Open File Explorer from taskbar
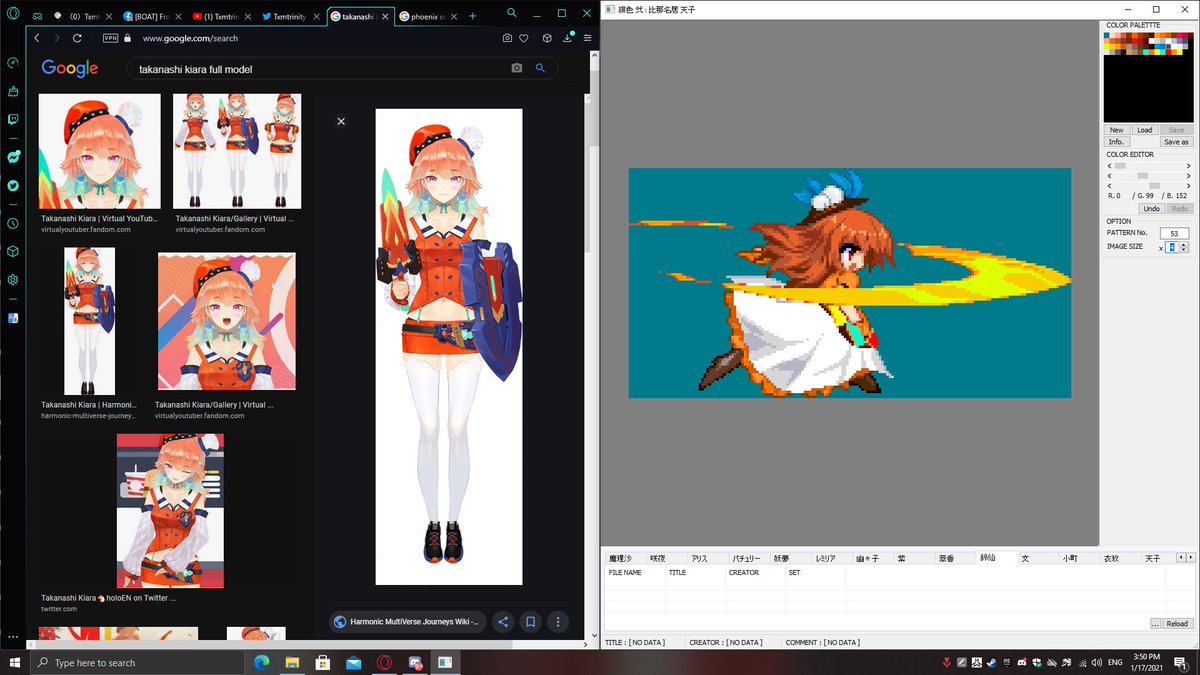Screen dimensions: 1200x675 (290, 662)
